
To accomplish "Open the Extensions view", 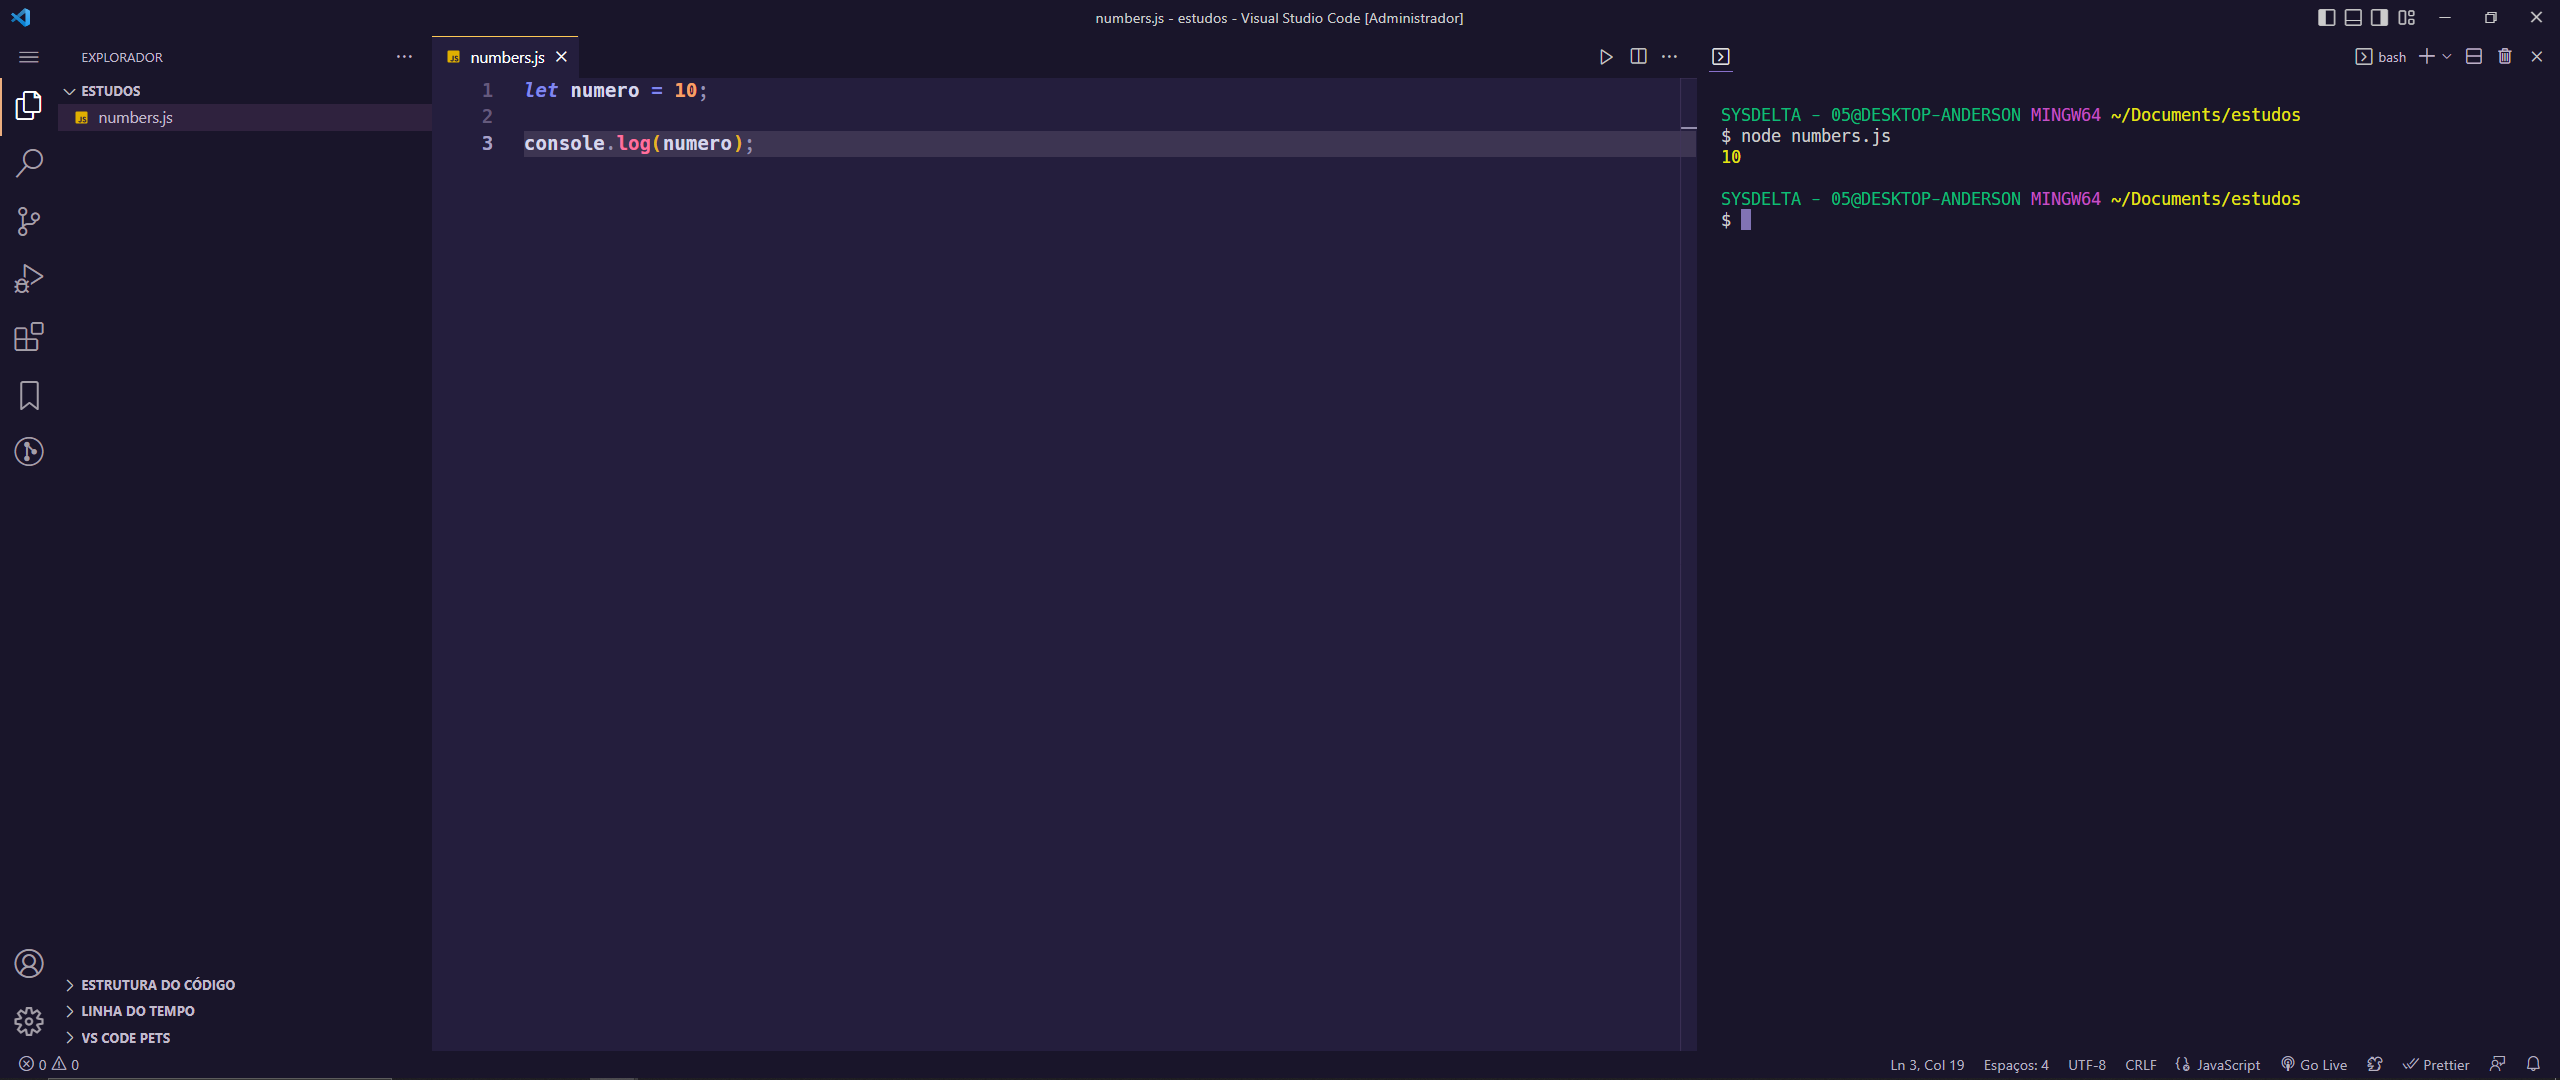I will [x=29, y=337].
